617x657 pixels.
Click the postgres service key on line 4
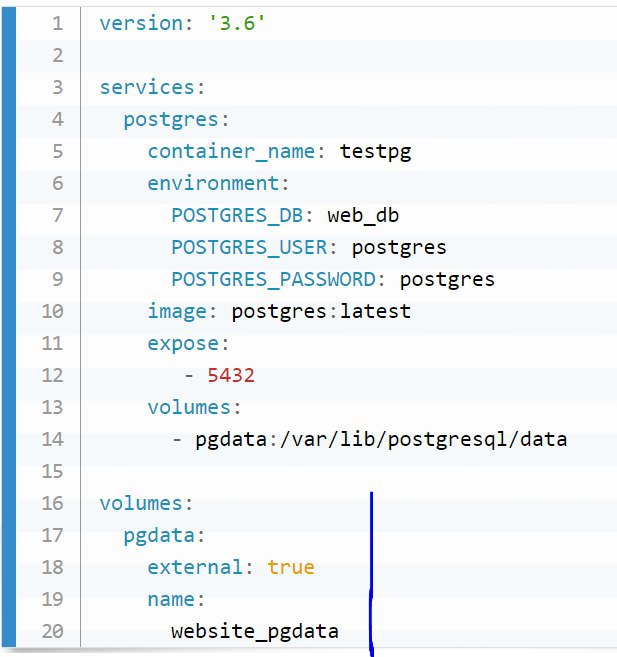pos(171,120)
